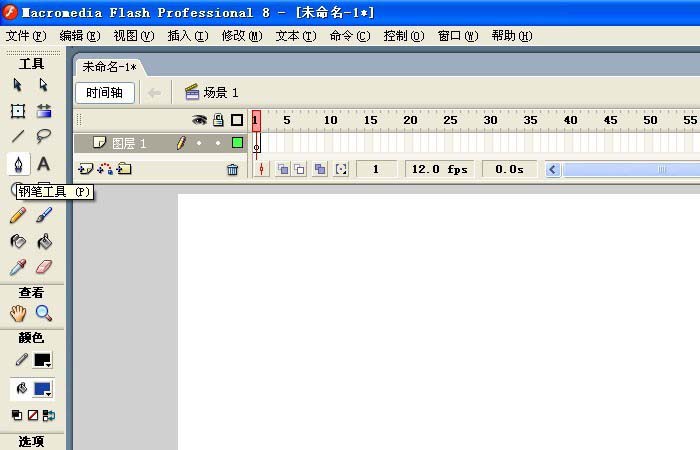Toggle Onion Skin Outlines
This screenshot has height=450, width=700.
(300, 169)
